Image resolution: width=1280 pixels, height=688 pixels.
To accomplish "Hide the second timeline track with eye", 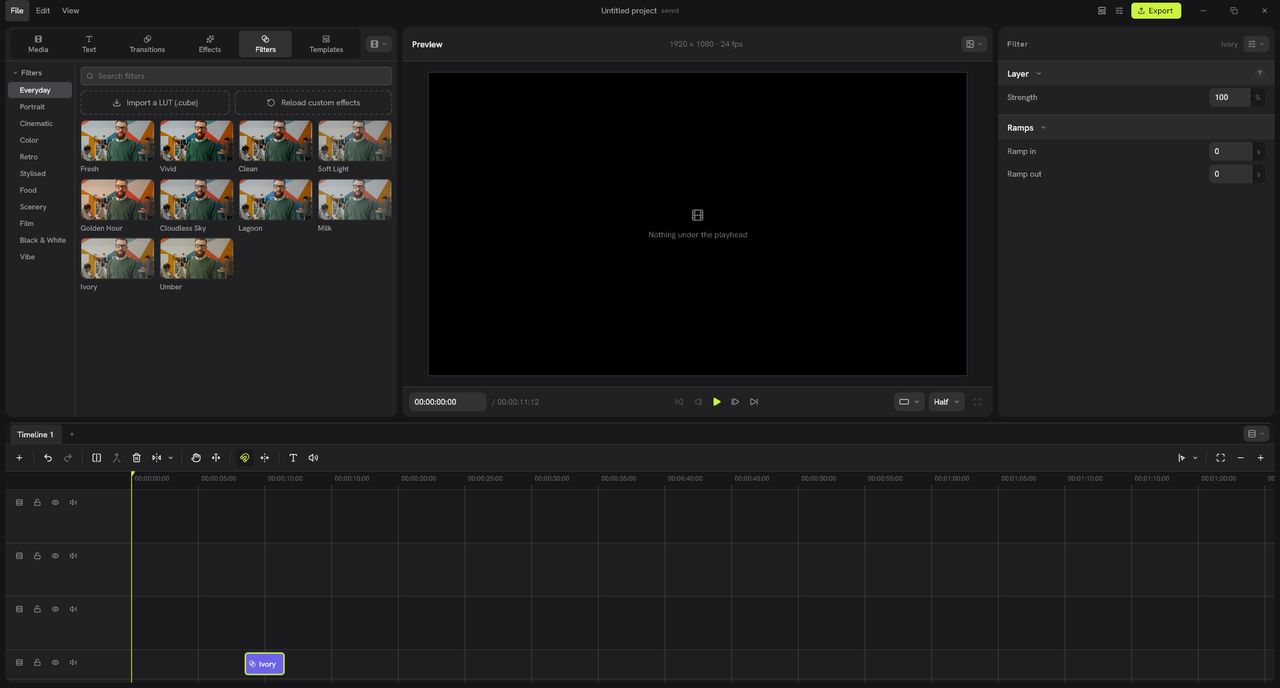I will click(x=55, y=556).
